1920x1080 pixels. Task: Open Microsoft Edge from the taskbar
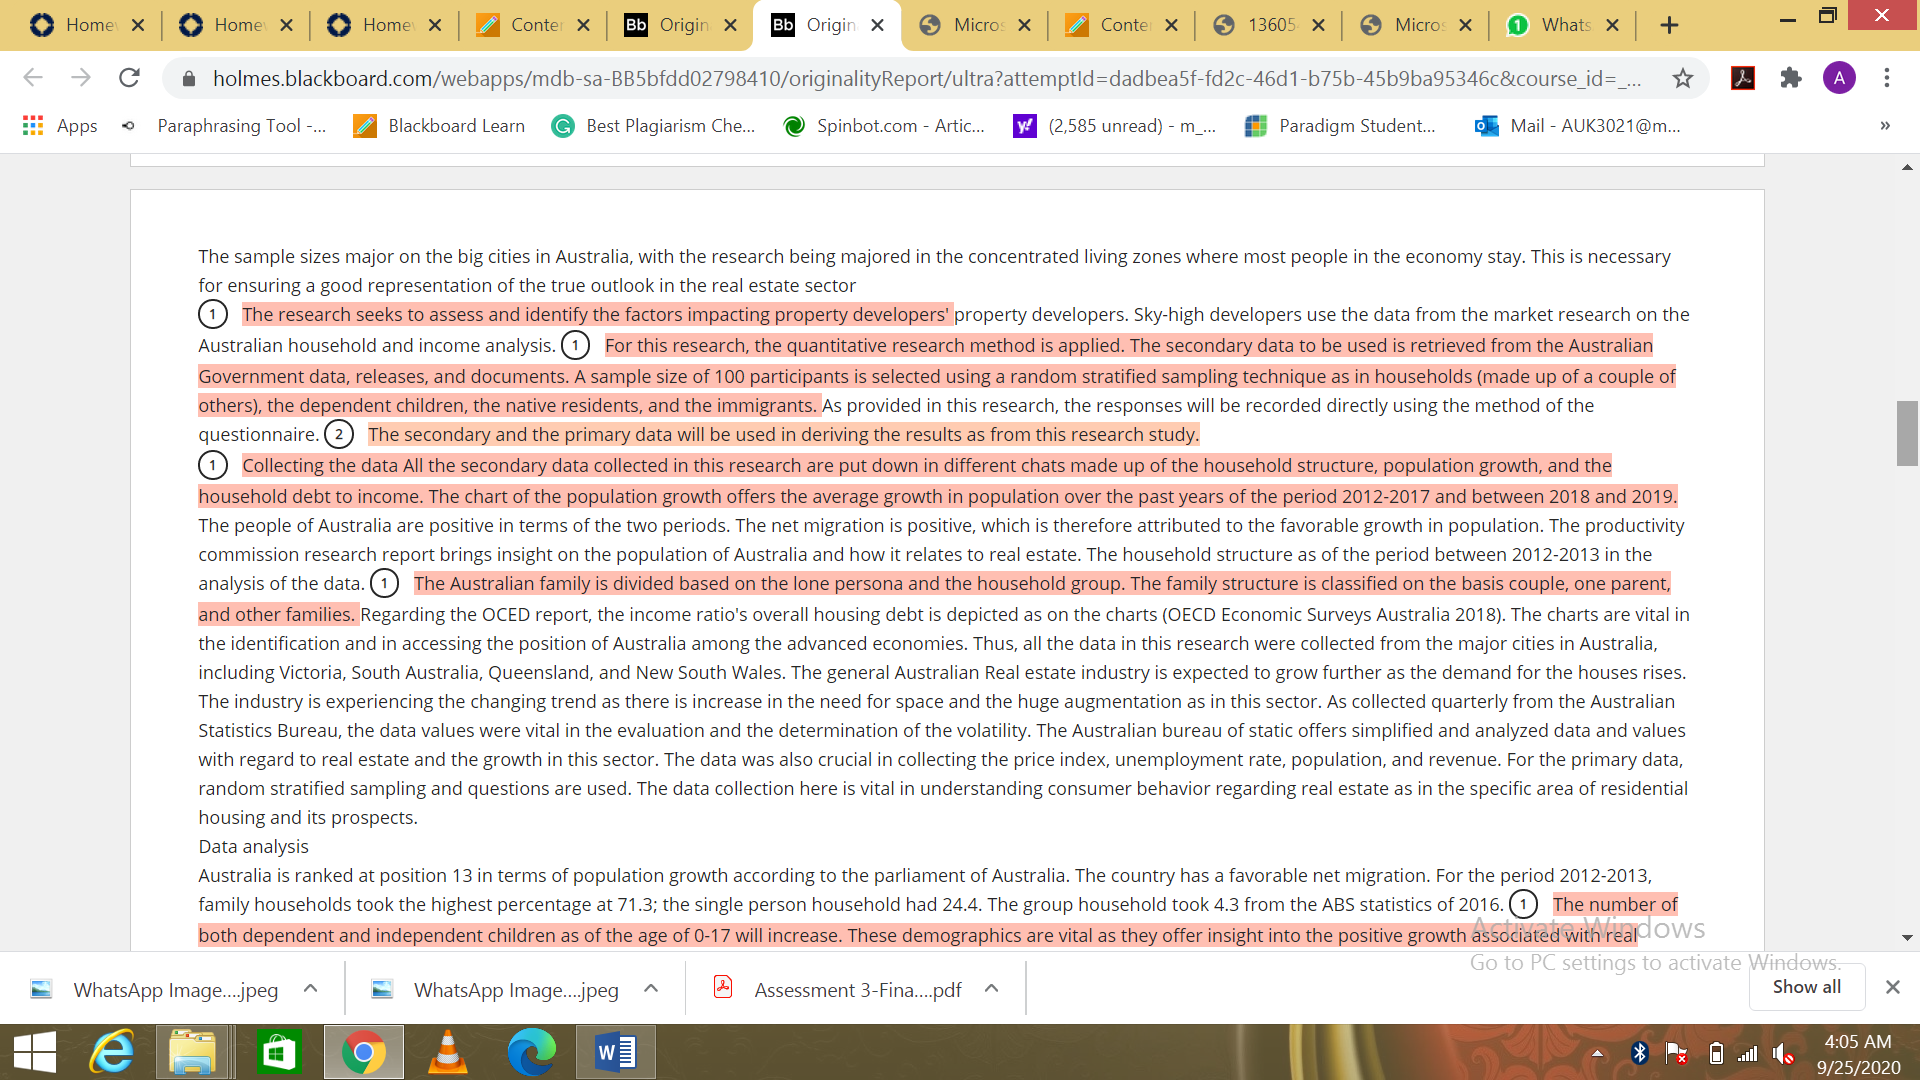(x=532, y=1053)
